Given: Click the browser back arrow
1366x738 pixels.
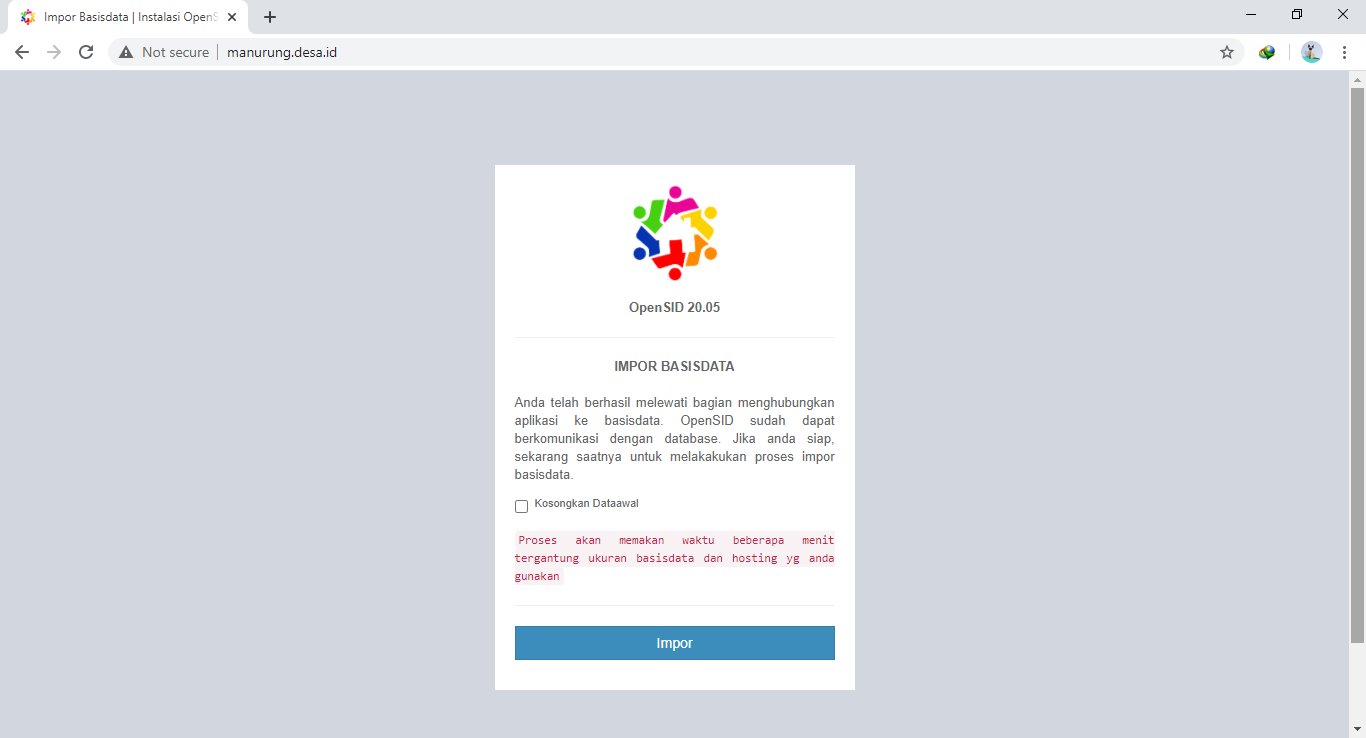Looking at the screenshot, I should click(x=22, y=52).
